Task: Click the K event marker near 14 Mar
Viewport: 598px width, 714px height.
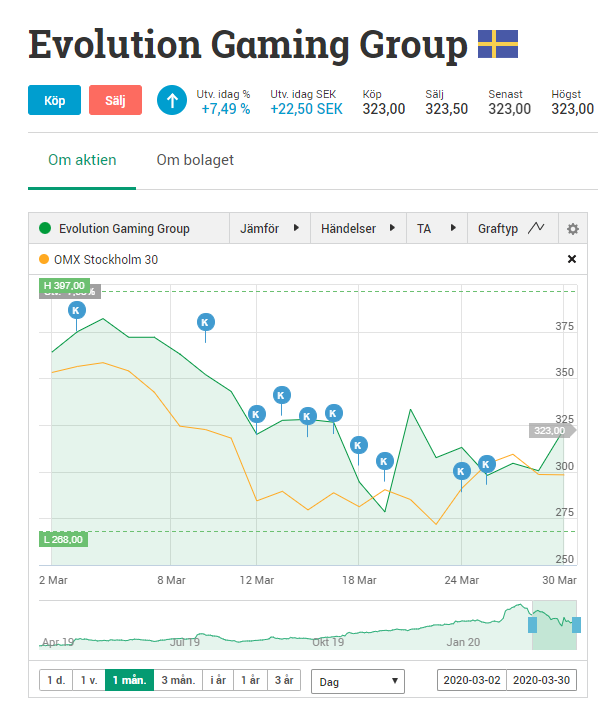Action: point(281,395)
